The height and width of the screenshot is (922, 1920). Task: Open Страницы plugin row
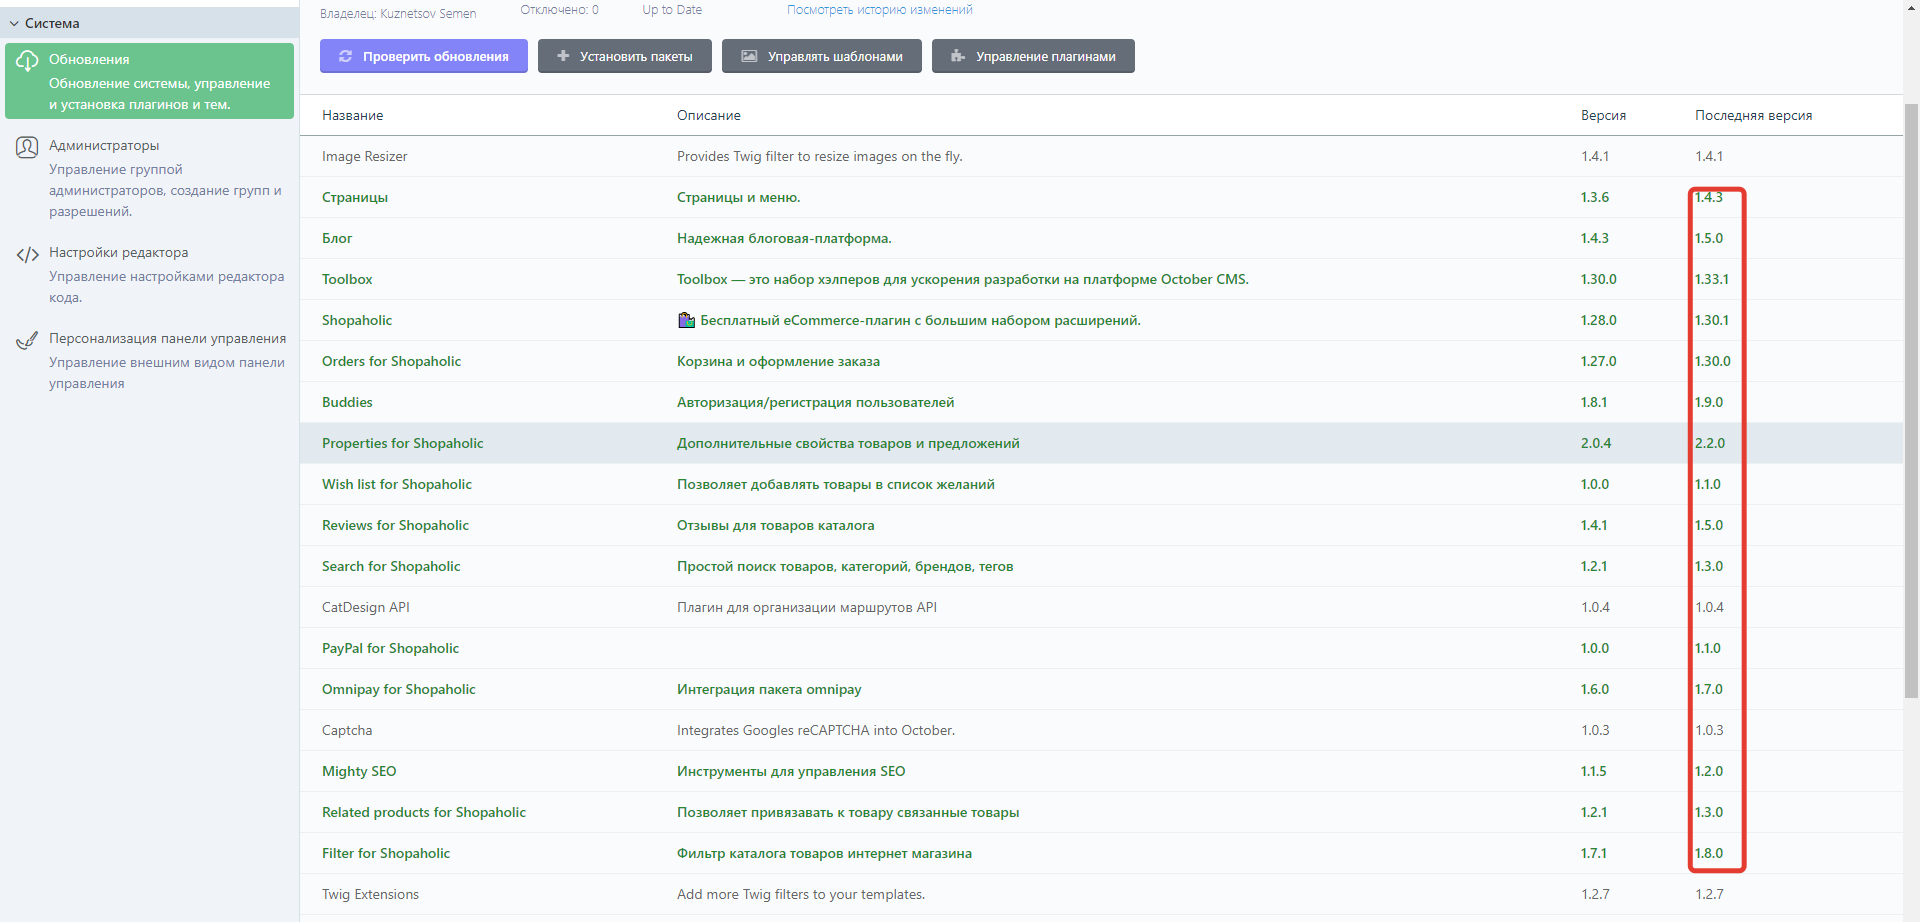click(x=1101, y=197)
